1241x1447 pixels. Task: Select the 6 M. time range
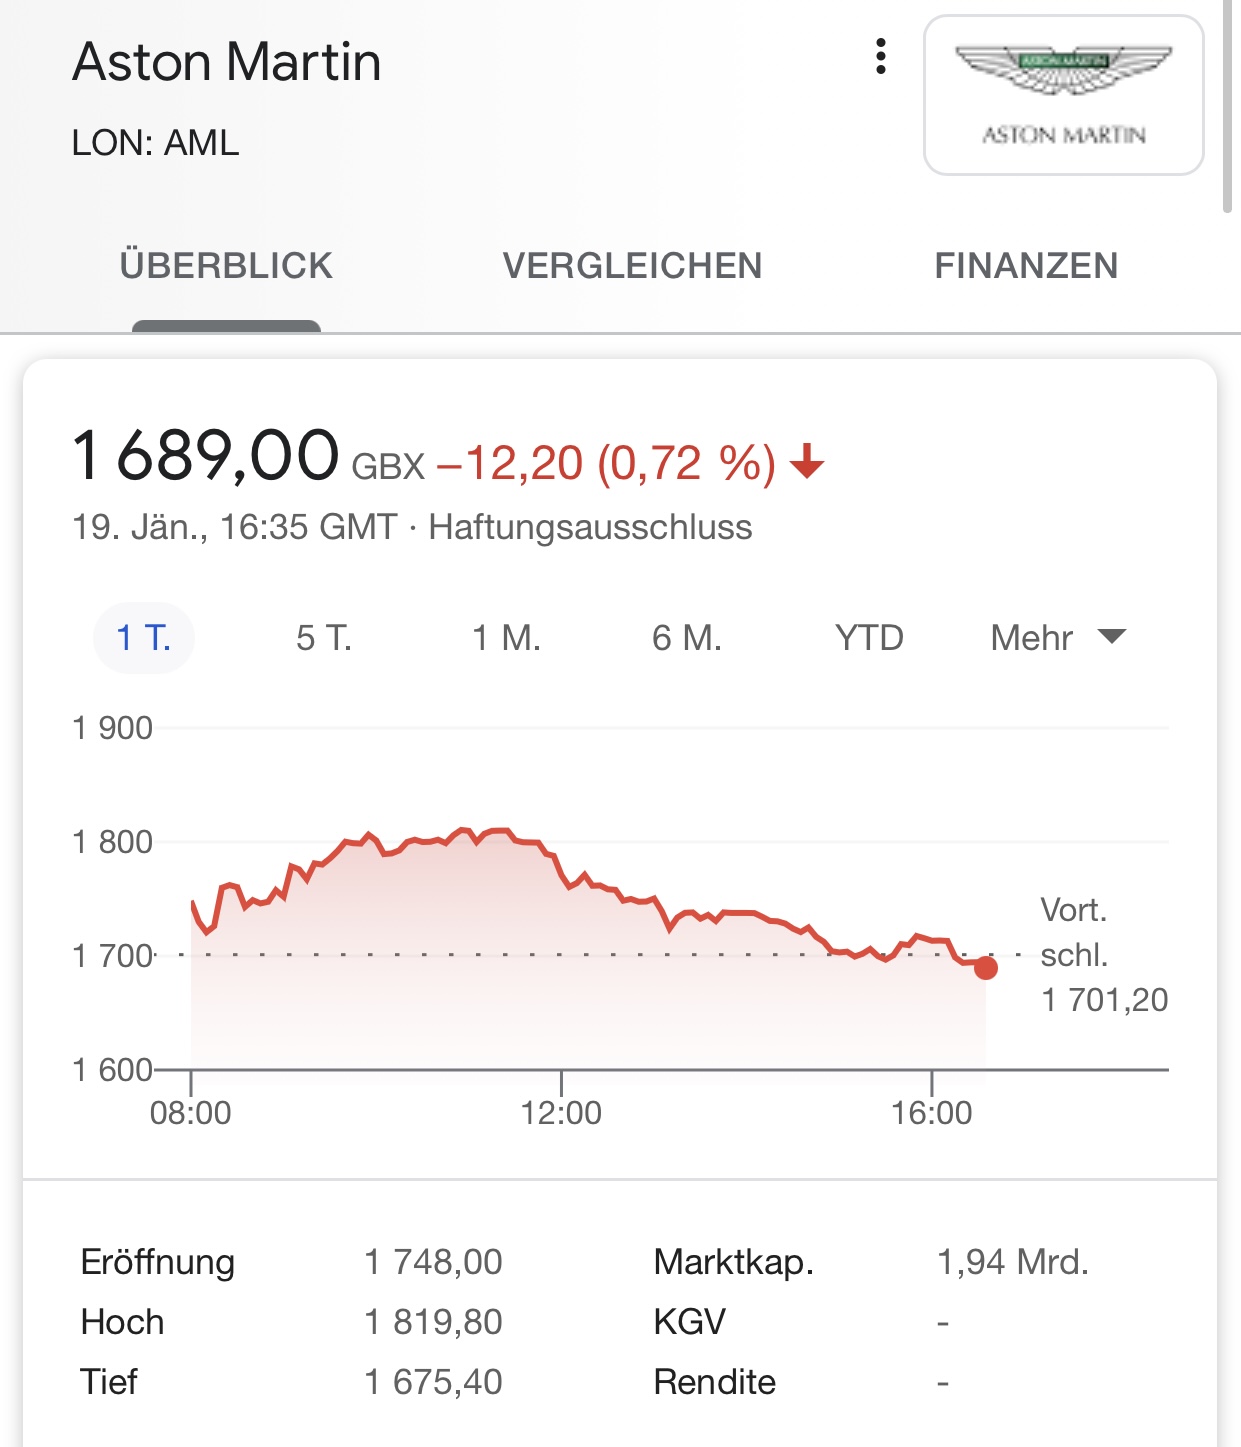[x=687, y=638]
